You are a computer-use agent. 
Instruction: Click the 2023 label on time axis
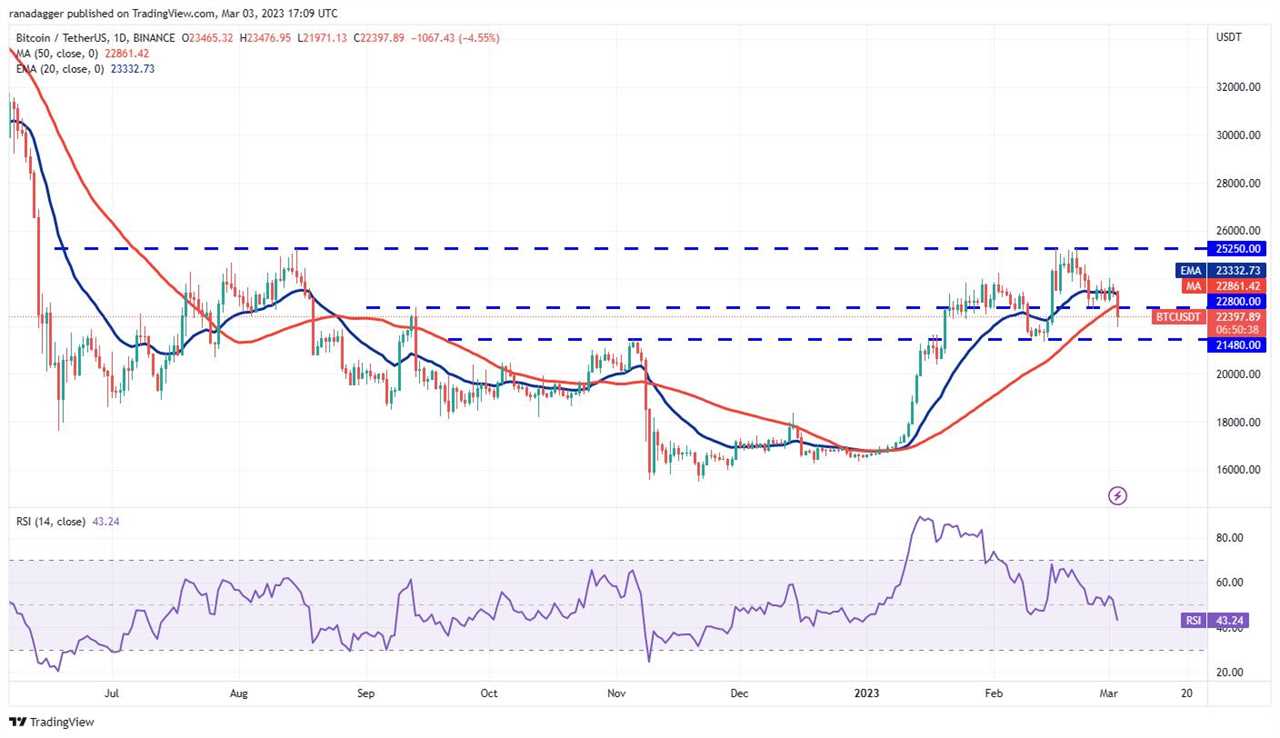point(866,692)
